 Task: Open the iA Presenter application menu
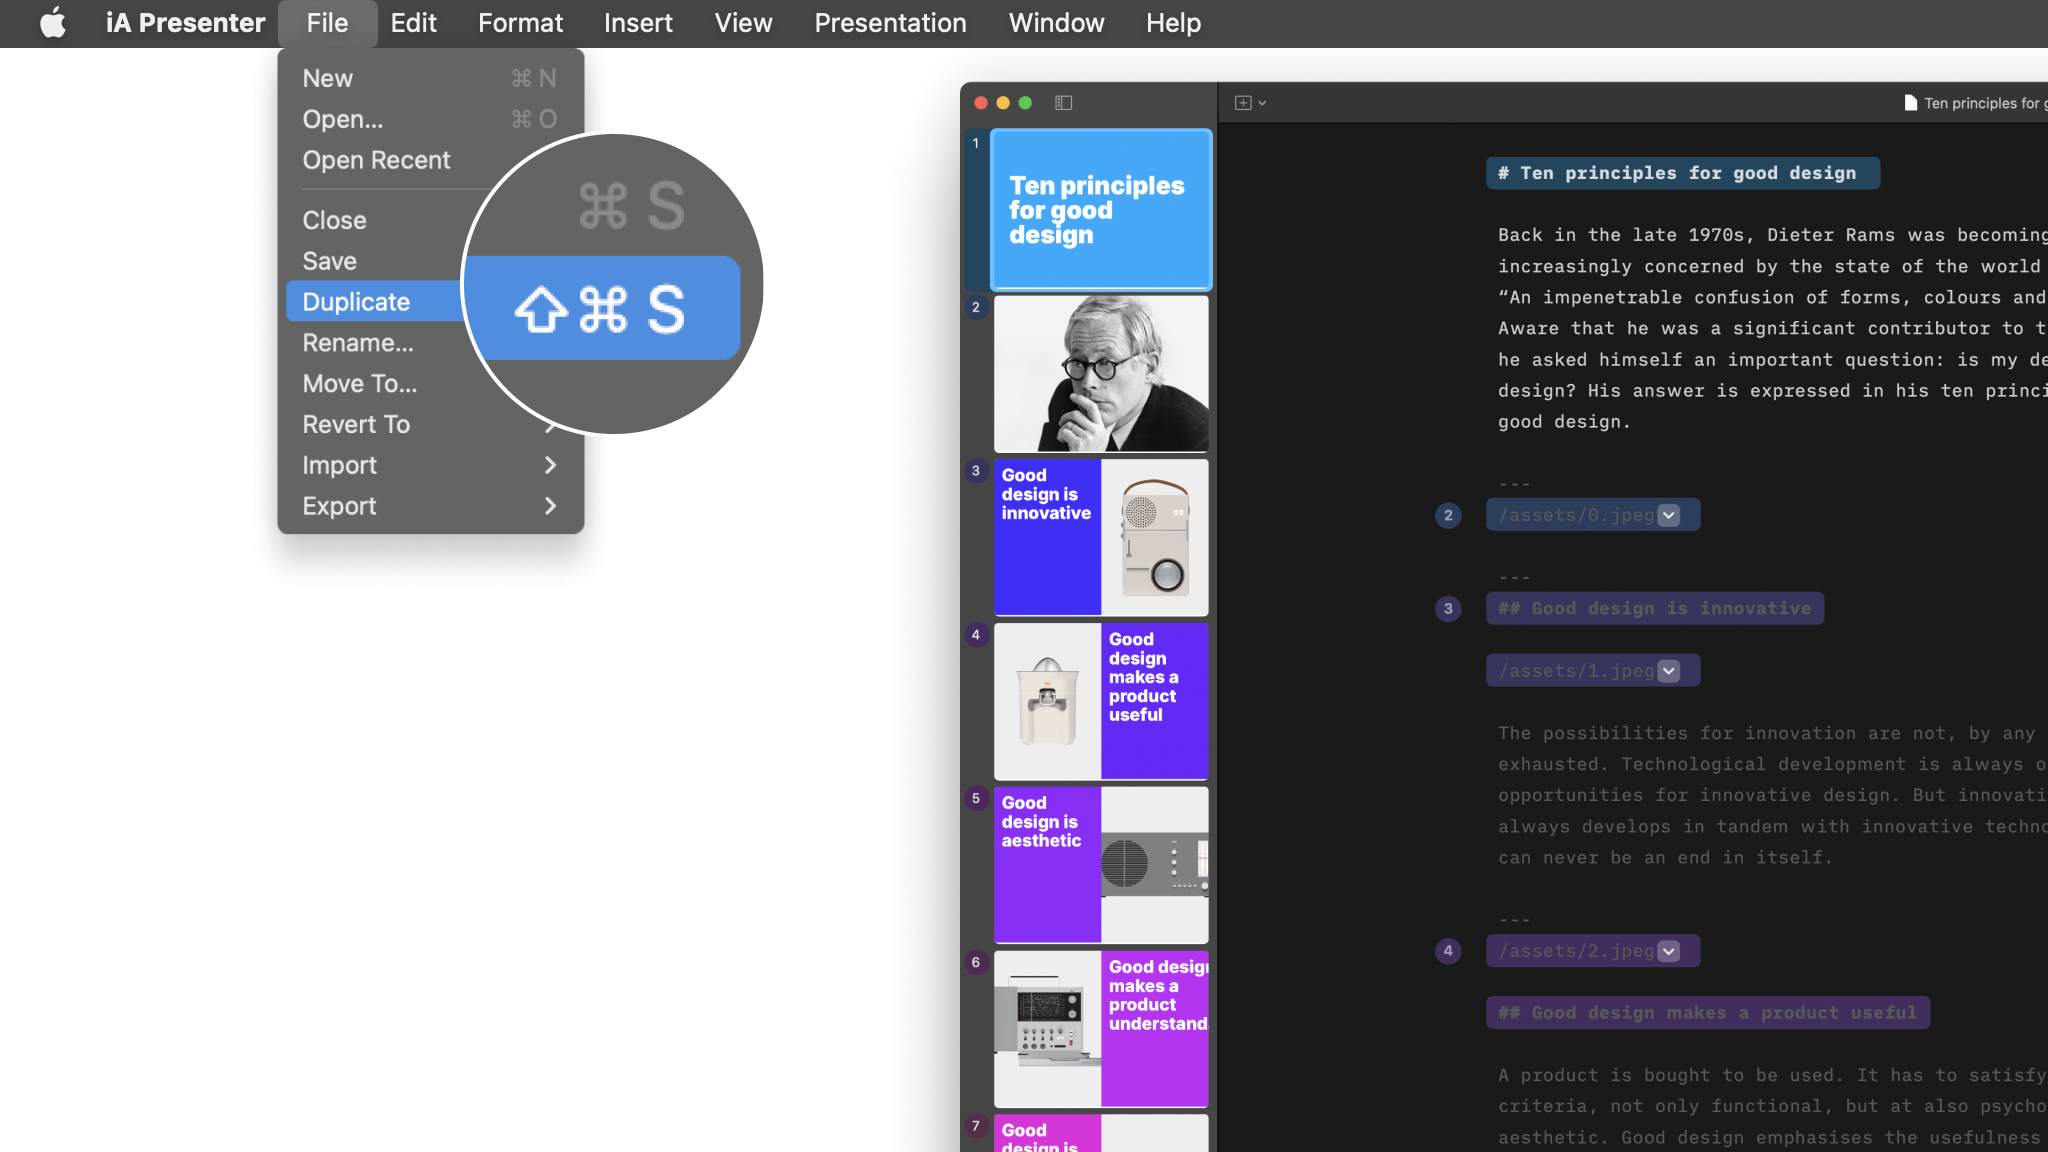point(185,23)
